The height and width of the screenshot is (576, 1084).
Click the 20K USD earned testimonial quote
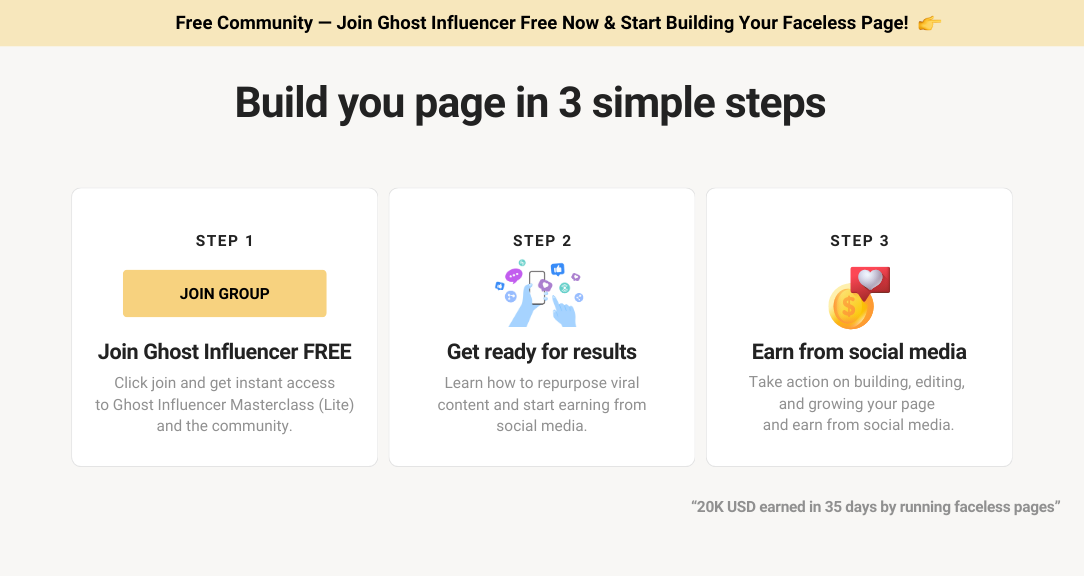(876, 507)
